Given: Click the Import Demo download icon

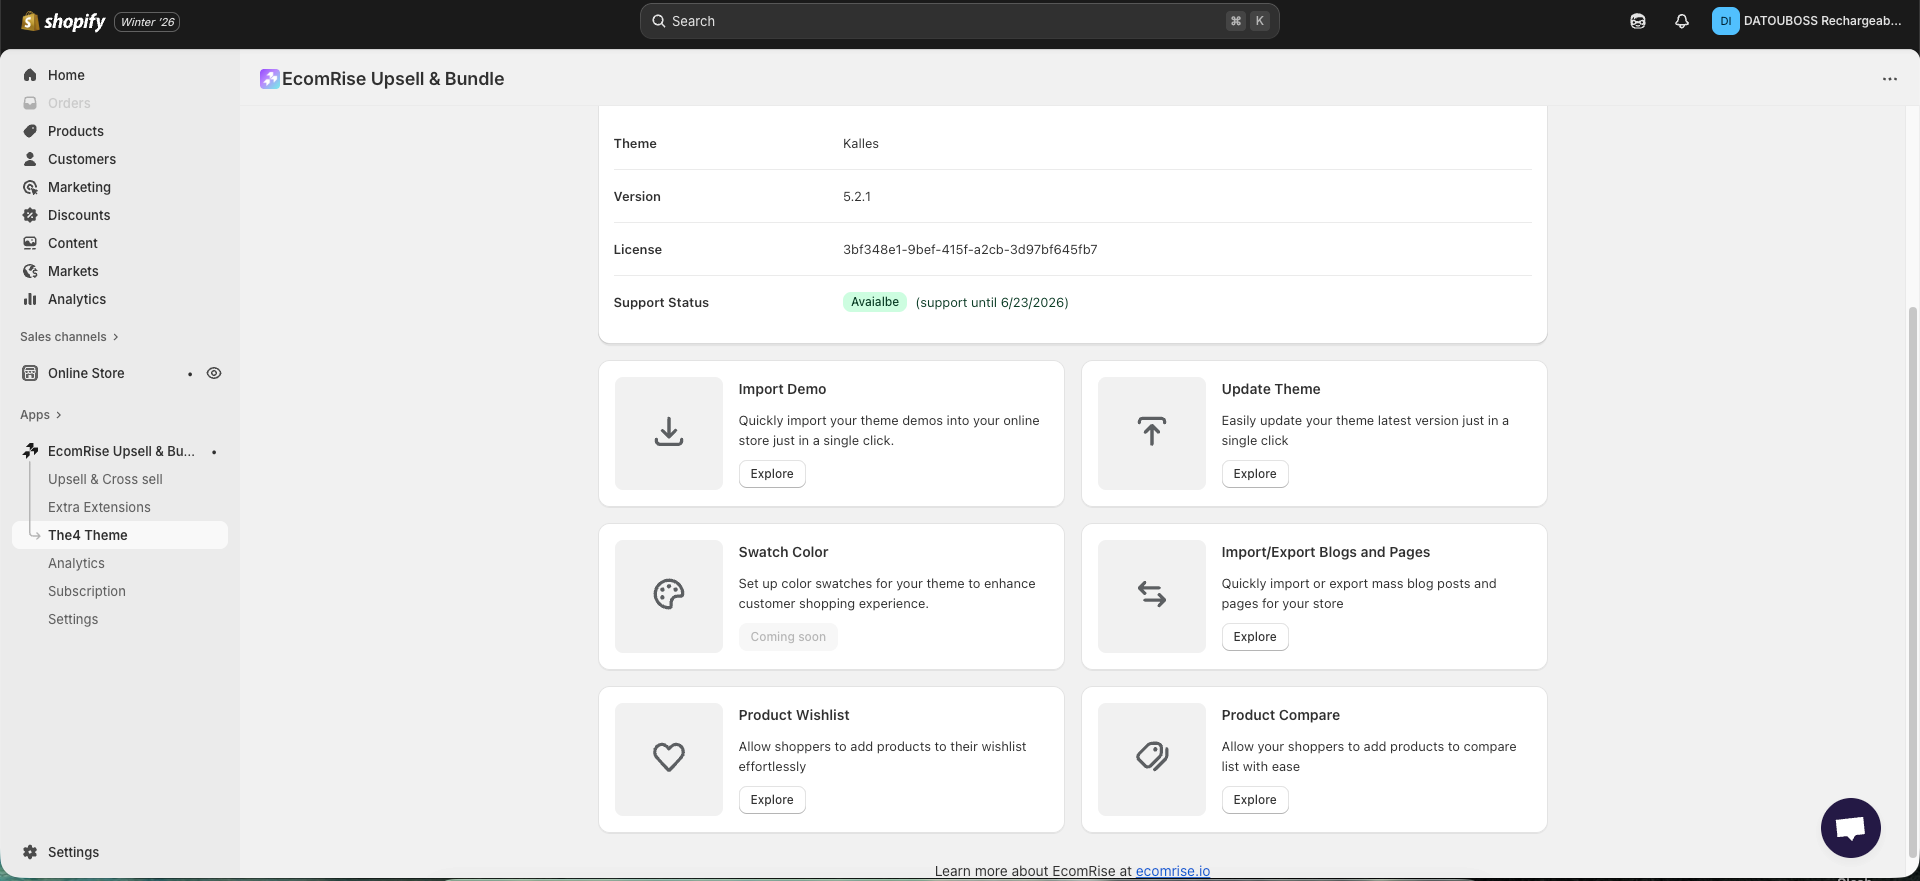Looking at the screenshot, I should [669, 433].
